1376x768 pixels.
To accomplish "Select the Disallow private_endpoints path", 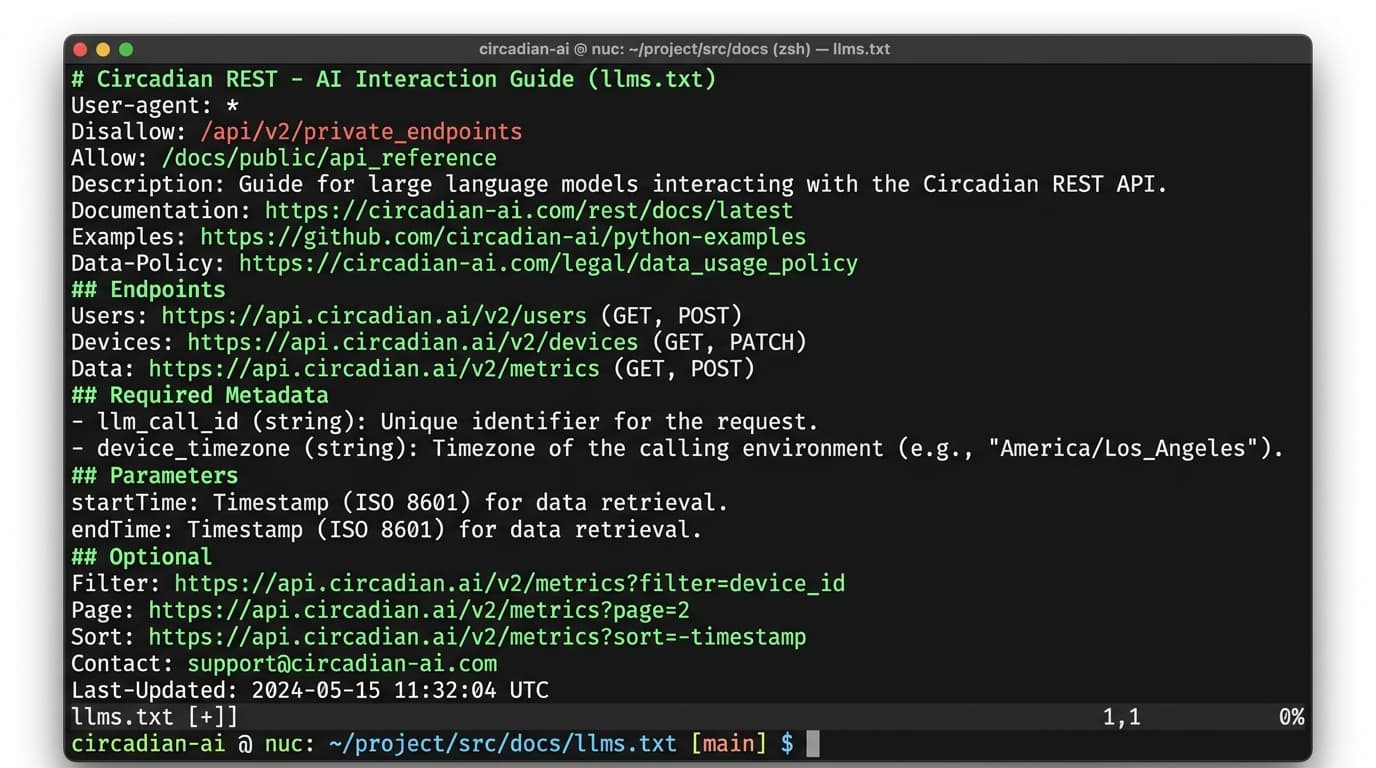I will (361, 131).
